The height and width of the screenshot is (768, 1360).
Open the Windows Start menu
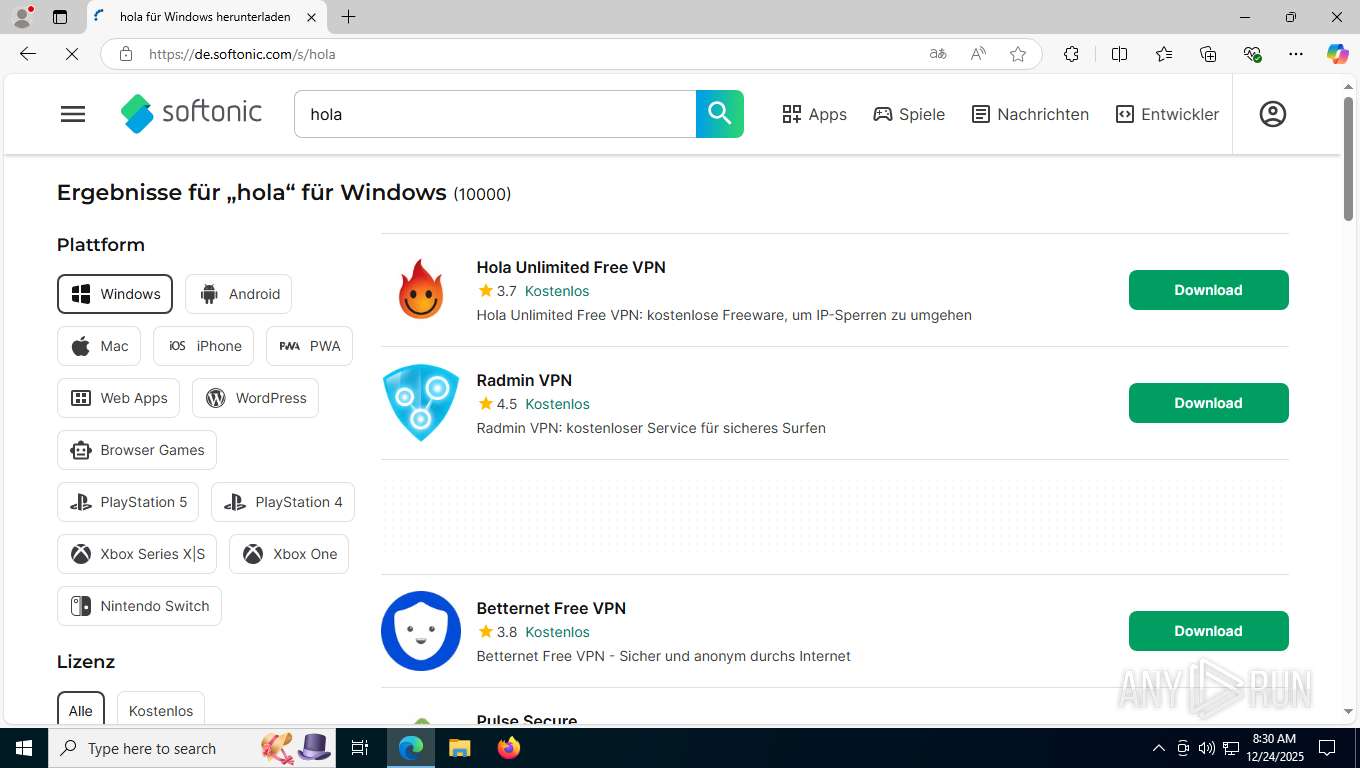[x=24, y=748]
